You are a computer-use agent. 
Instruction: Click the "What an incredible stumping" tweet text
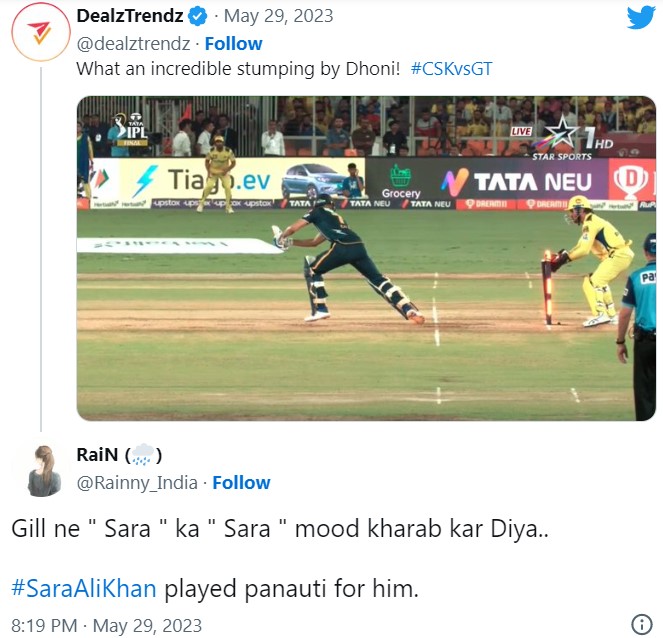(238, 69)
